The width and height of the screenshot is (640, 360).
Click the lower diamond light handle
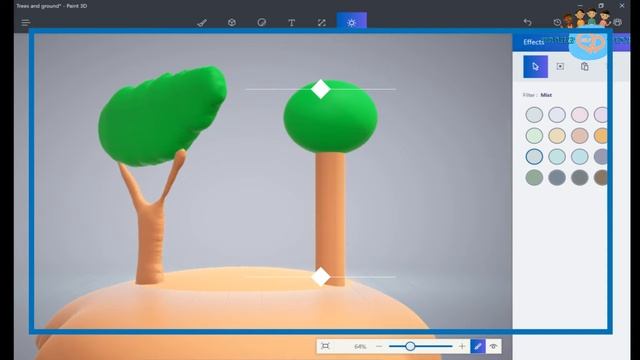pyautogui.click(x=321, y=277)
